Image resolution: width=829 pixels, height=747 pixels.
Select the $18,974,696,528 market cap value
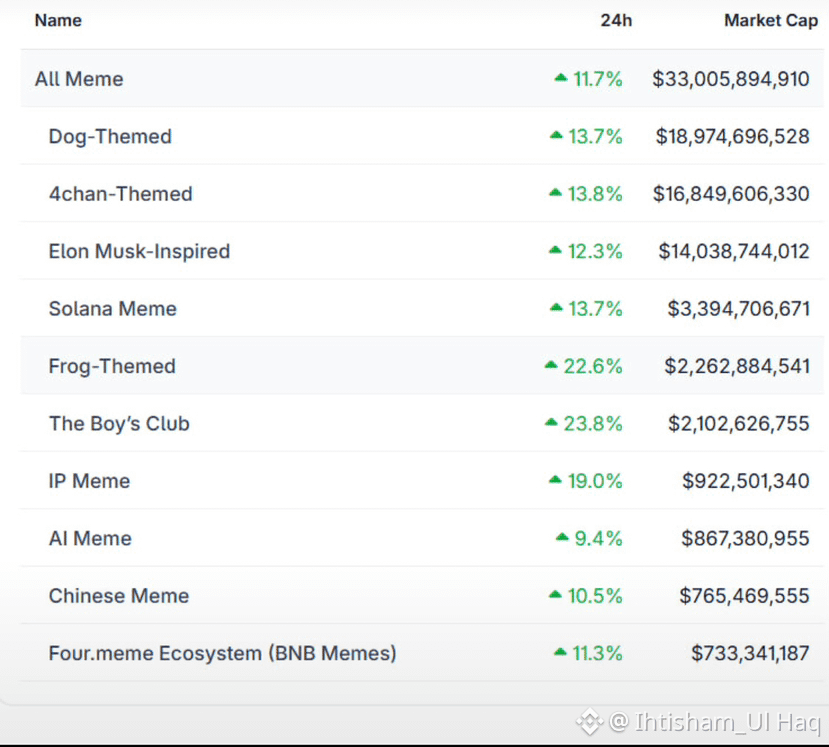click(733, 136)
